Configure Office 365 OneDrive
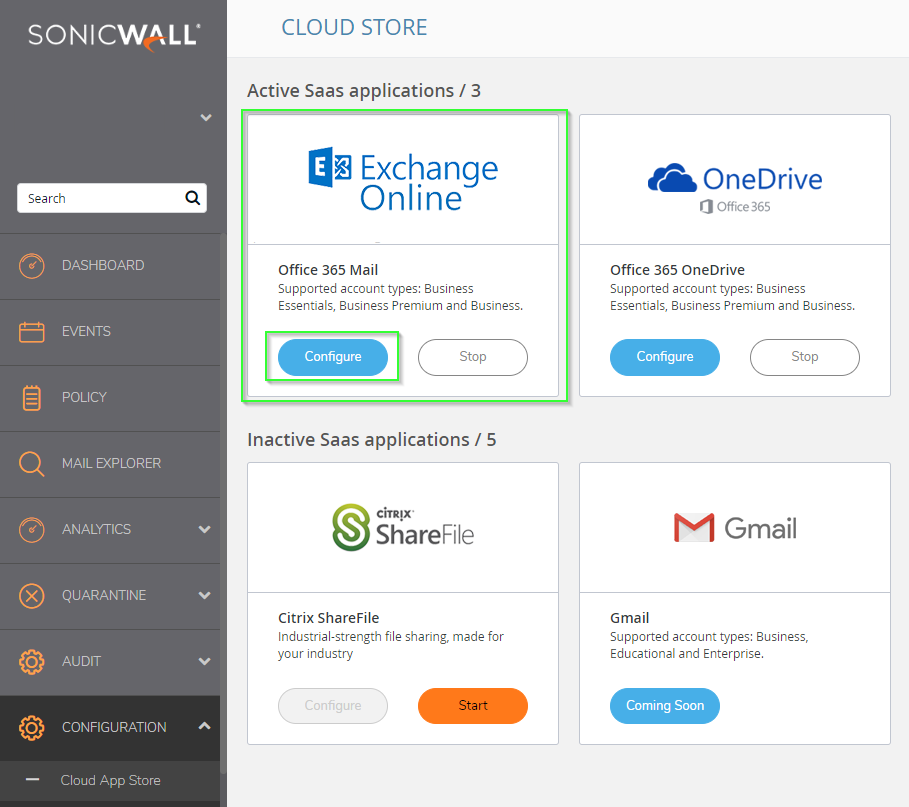The height and width of the screenshot is (807, 909). (x=664, y=357)
